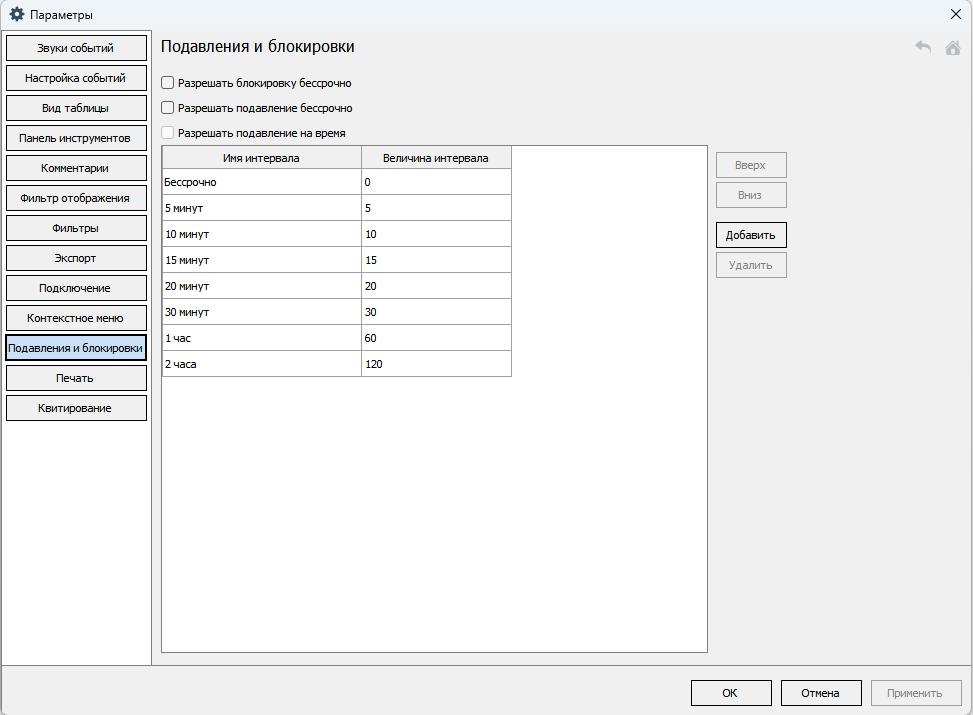Image resolution: width=973 pixels, height=715 pixels.
Task: Toggle 'Разрешать подавление бессрочно' checkbox
Action: pyautogui.click(x=168, y=108)
